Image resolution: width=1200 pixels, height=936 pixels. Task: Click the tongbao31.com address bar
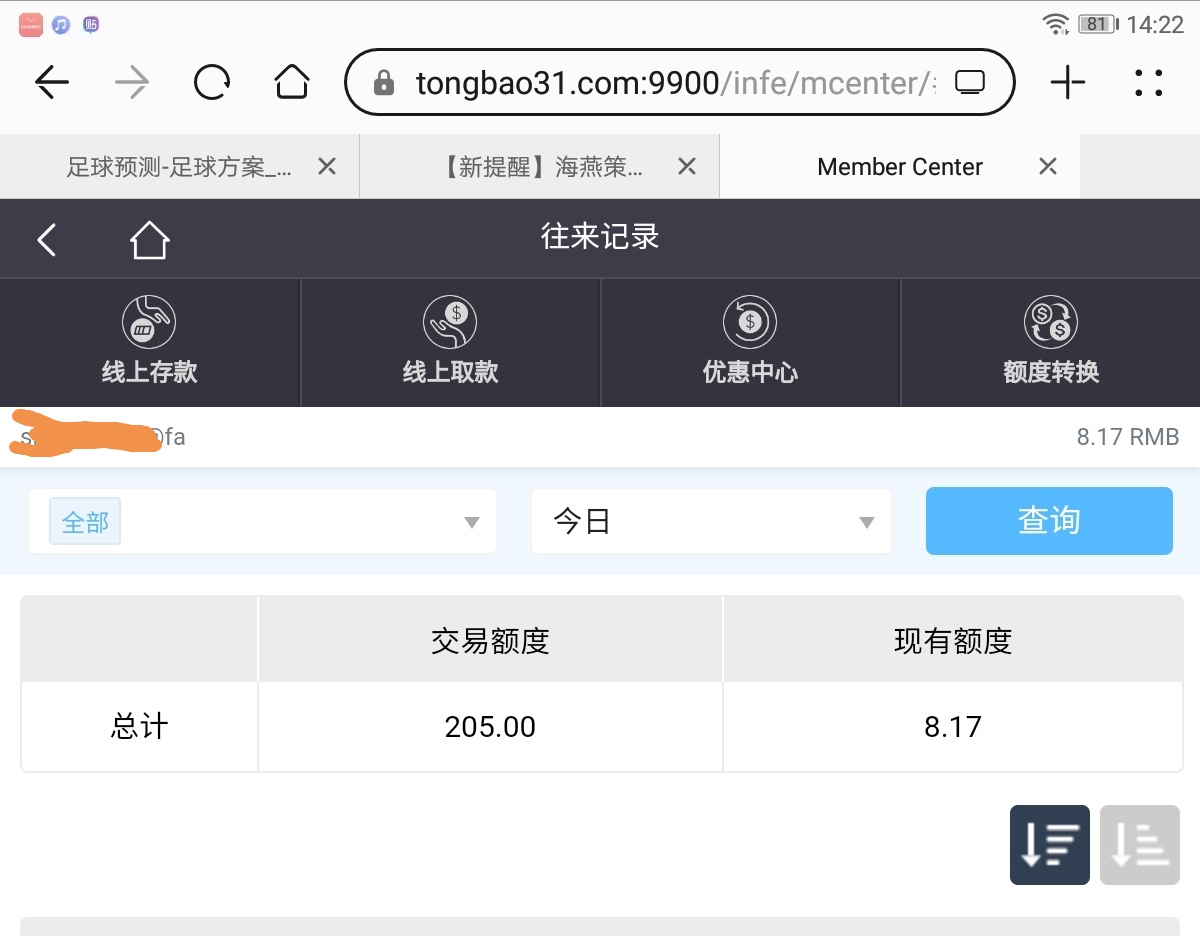tap(660, 83)
